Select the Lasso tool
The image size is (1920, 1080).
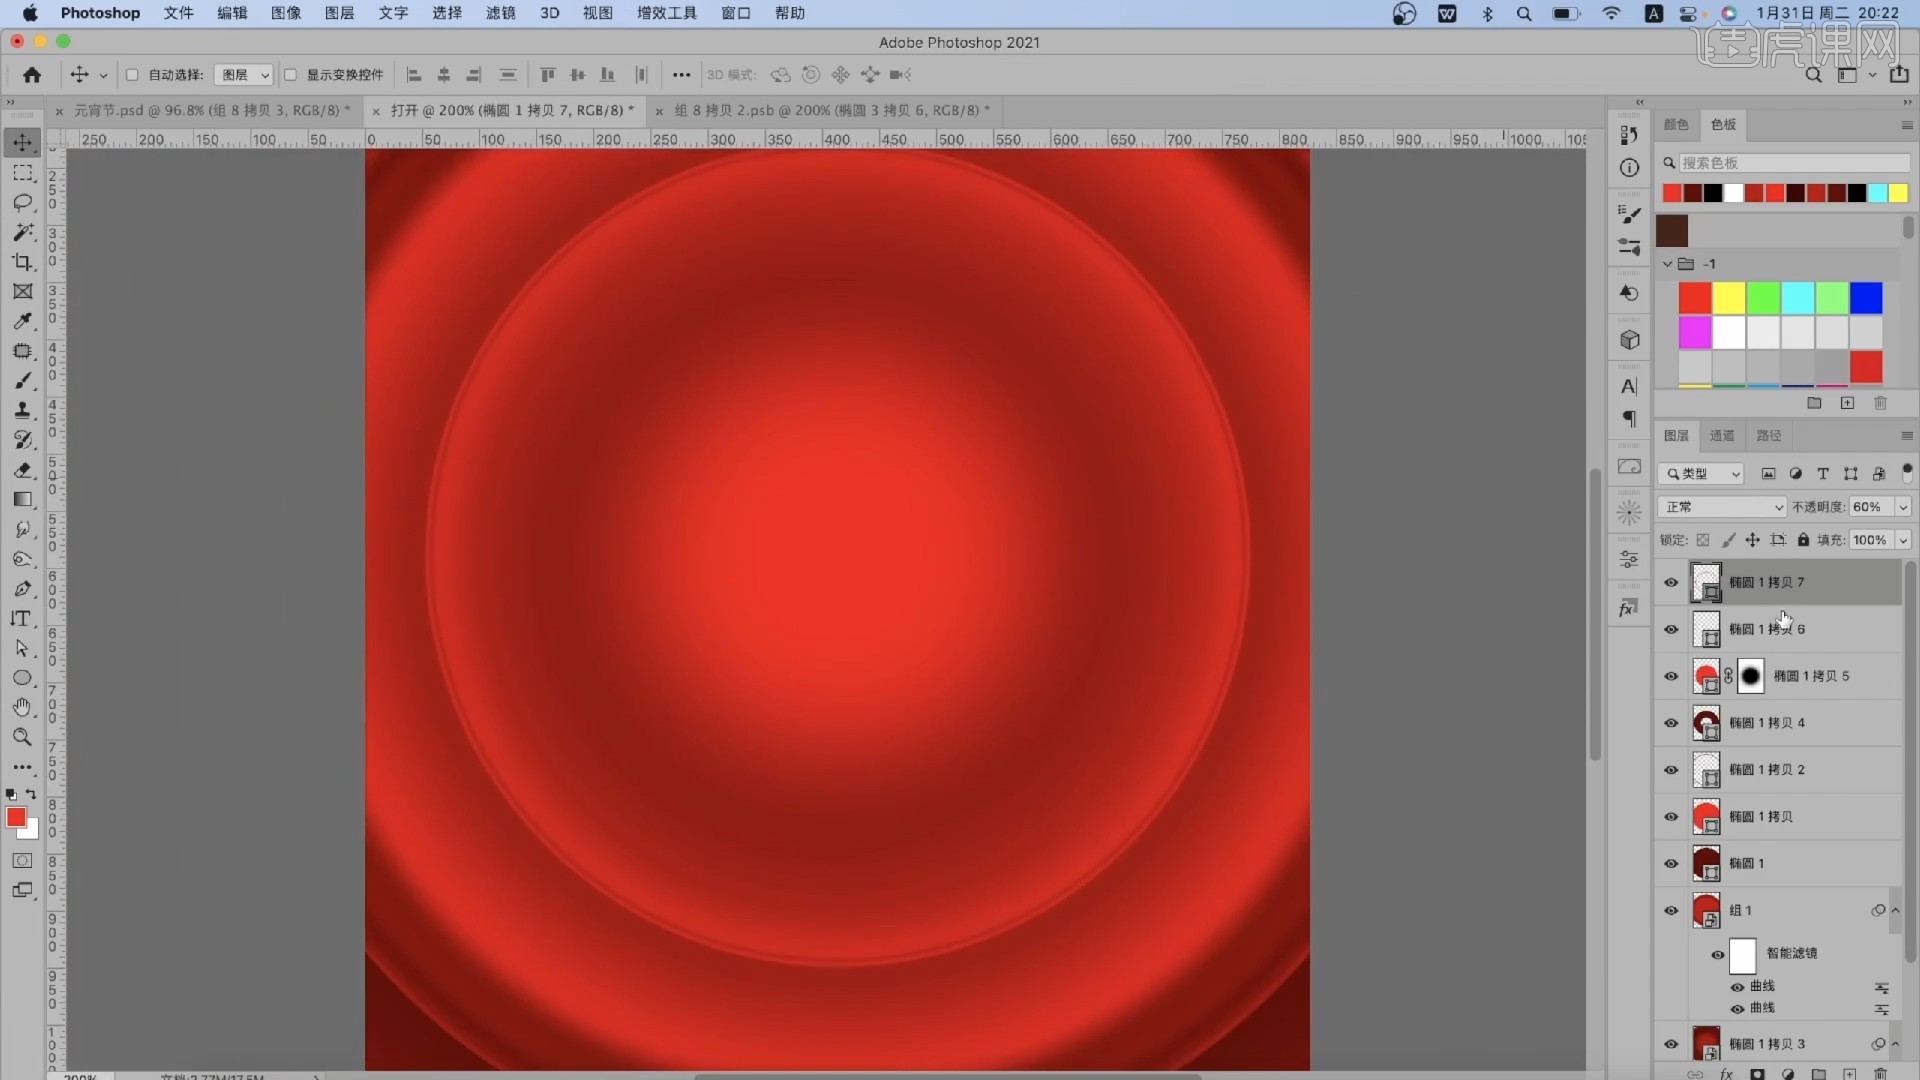click(x=22, y=202)
